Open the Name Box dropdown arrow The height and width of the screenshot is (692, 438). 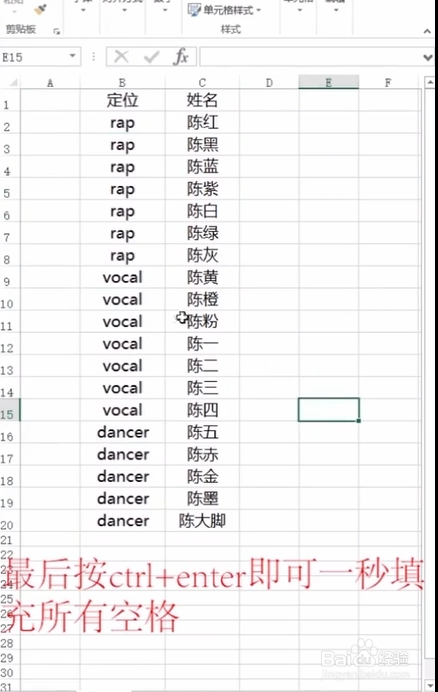pyautogui.click(x=72, y=56)
